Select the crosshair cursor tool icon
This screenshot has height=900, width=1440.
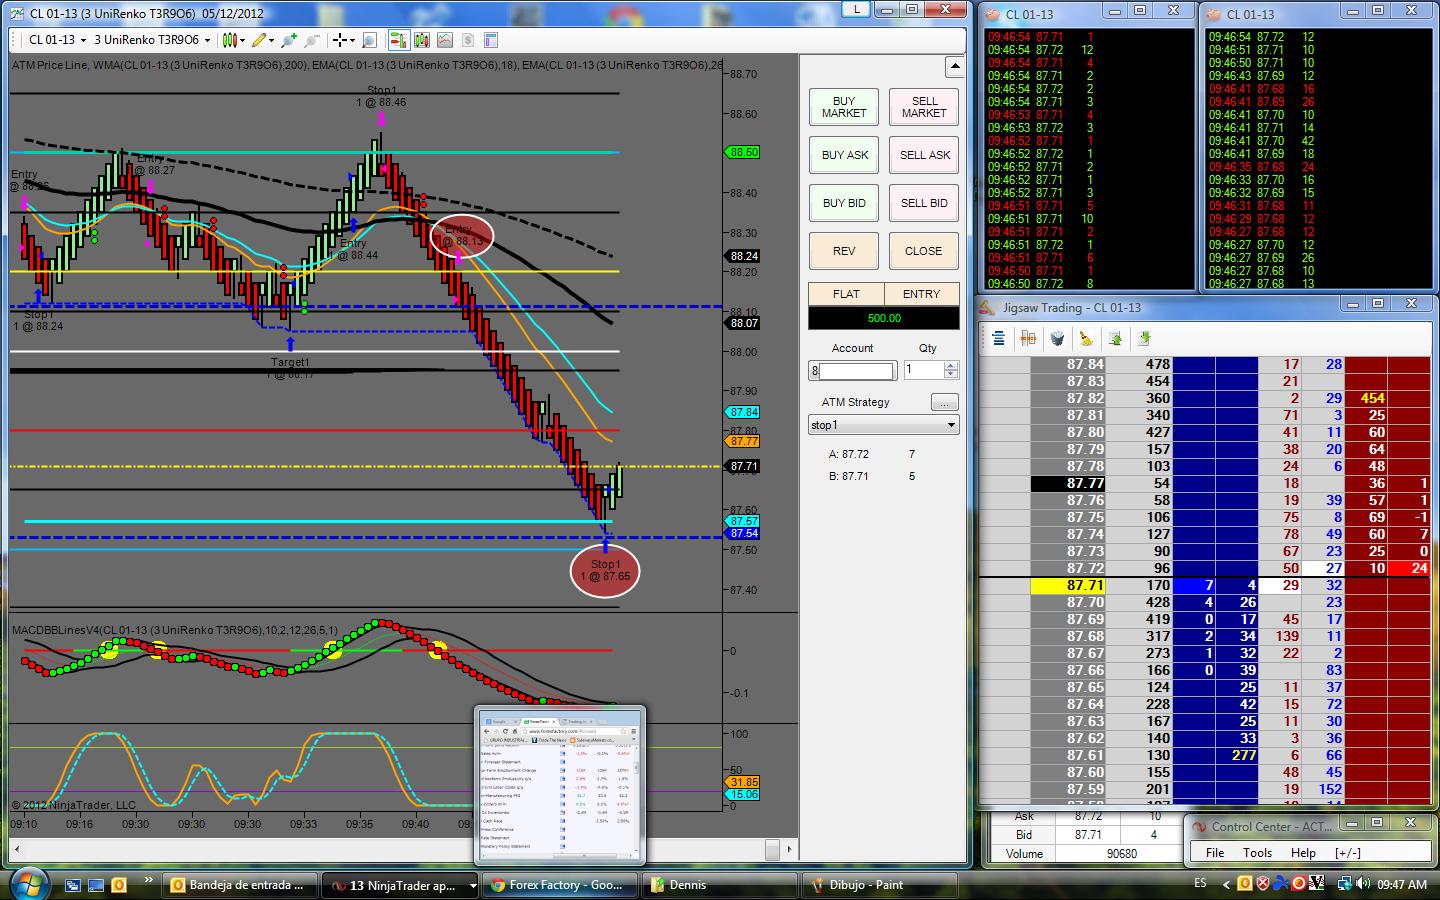point(340,40)
